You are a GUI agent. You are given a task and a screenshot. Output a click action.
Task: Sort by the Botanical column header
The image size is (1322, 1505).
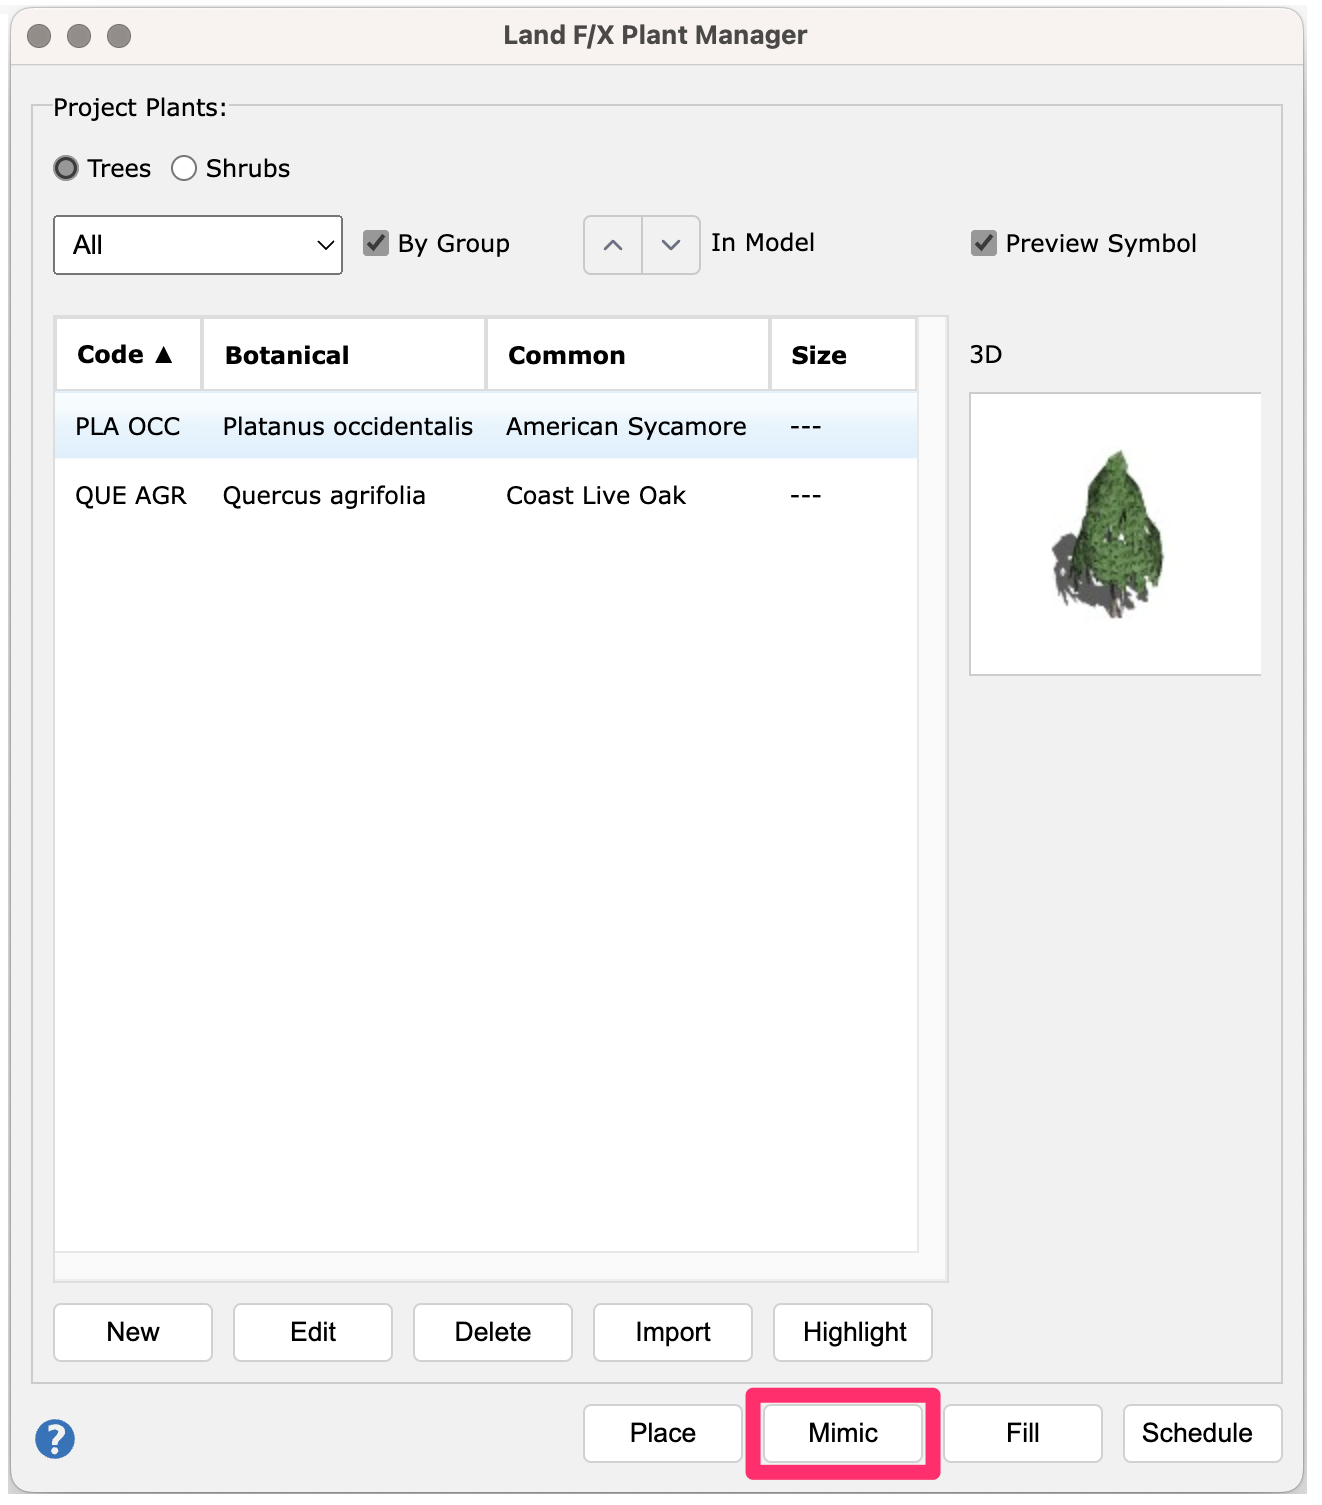click(x=344, y=355)
